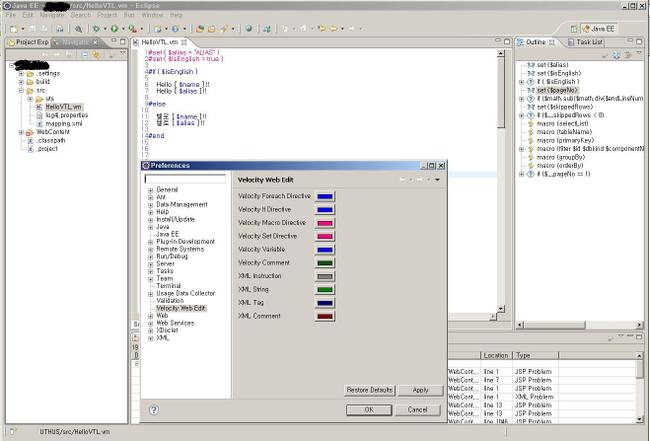Open Velocity Macro Directive color picker

tap(325, 223)
